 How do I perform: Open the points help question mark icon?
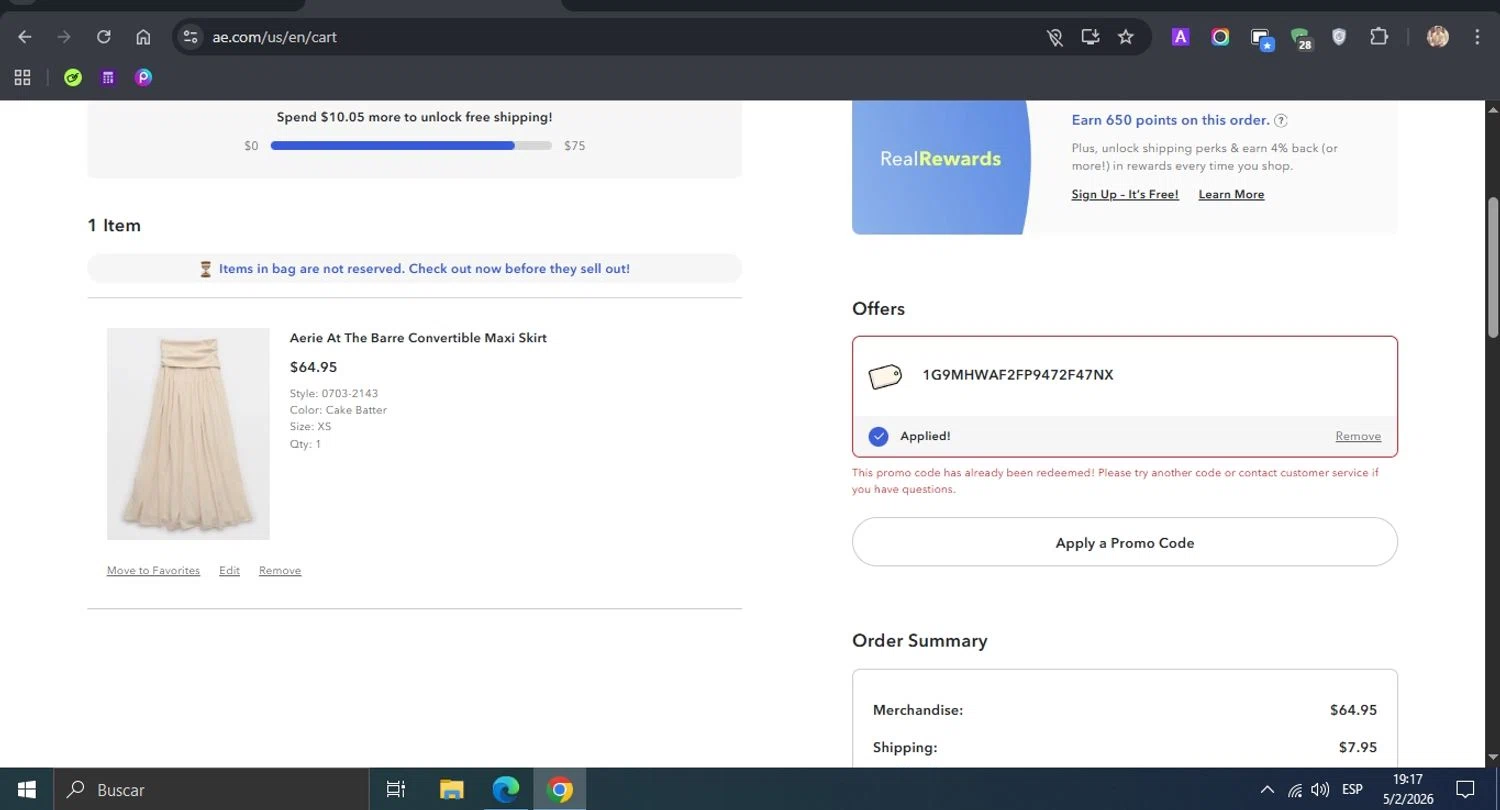coord(1281,120)
